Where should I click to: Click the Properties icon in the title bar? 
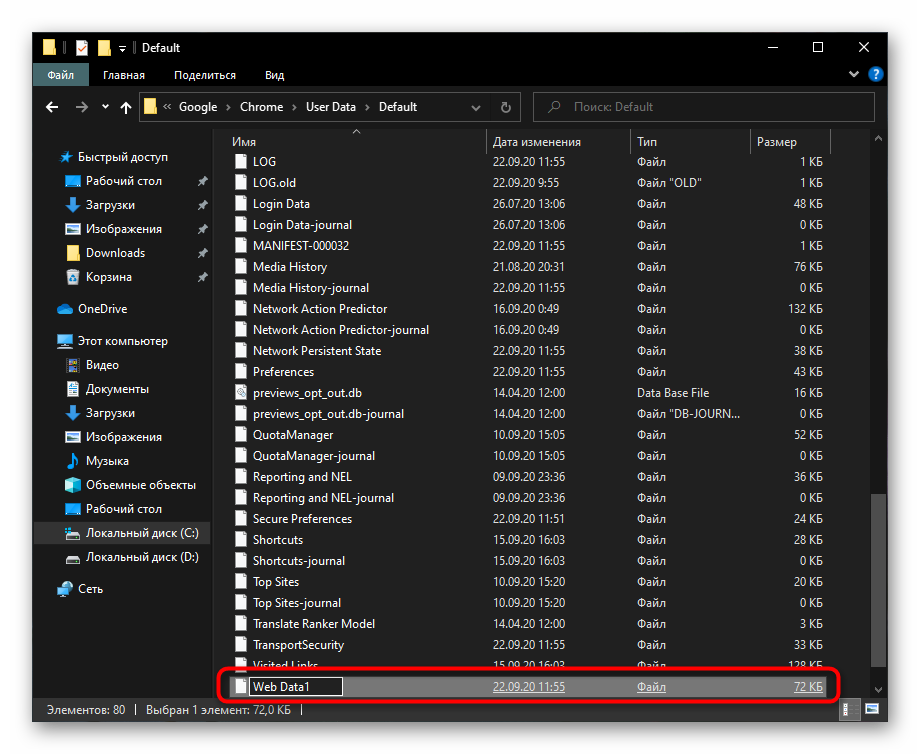point(82,47)
